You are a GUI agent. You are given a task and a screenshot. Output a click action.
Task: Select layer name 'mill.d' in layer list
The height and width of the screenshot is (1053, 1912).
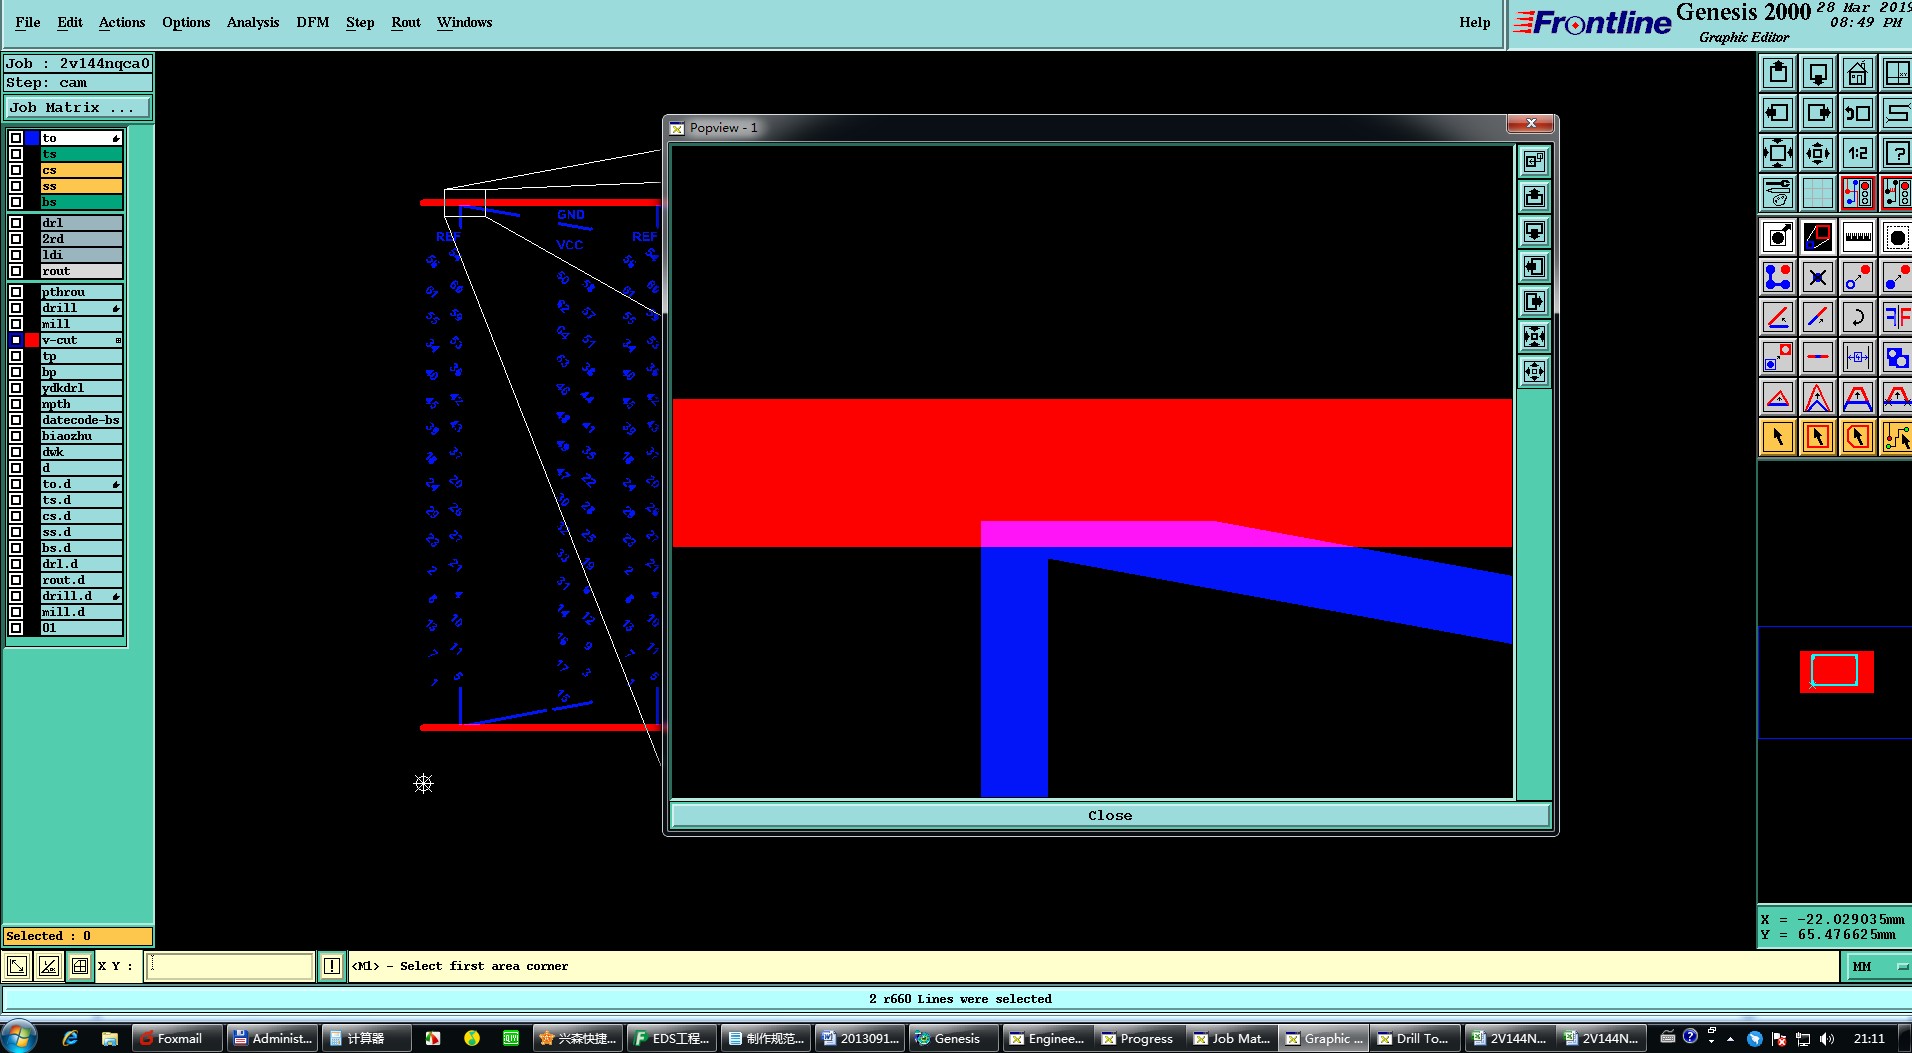(x=81, y=612)
